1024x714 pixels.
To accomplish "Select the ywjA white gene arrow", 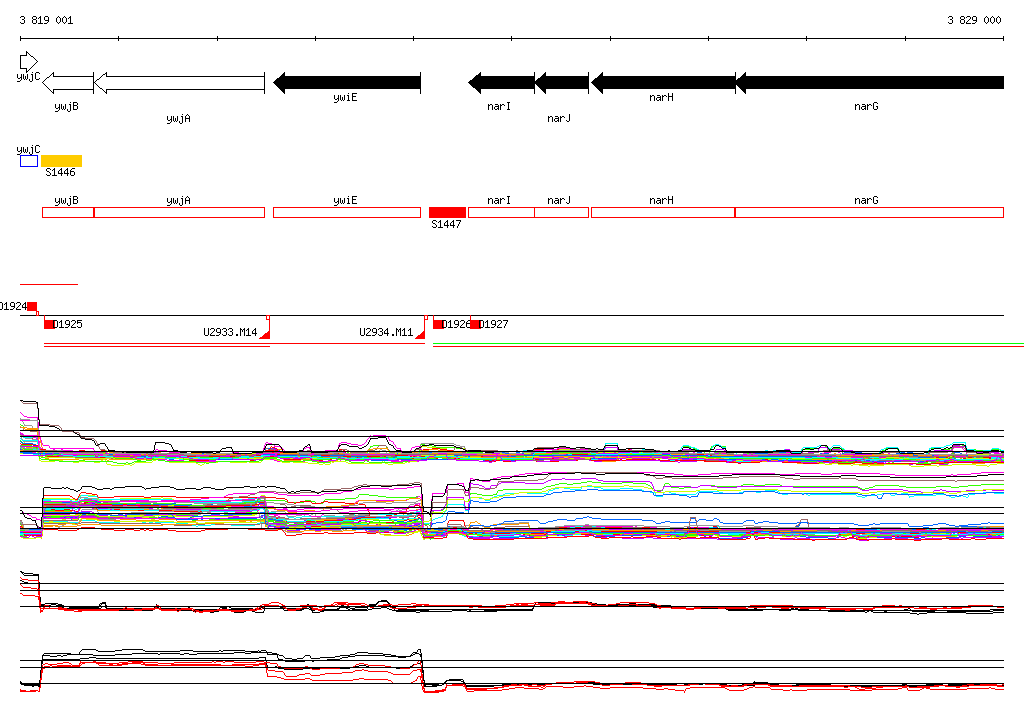I will (x=180, y=83).
